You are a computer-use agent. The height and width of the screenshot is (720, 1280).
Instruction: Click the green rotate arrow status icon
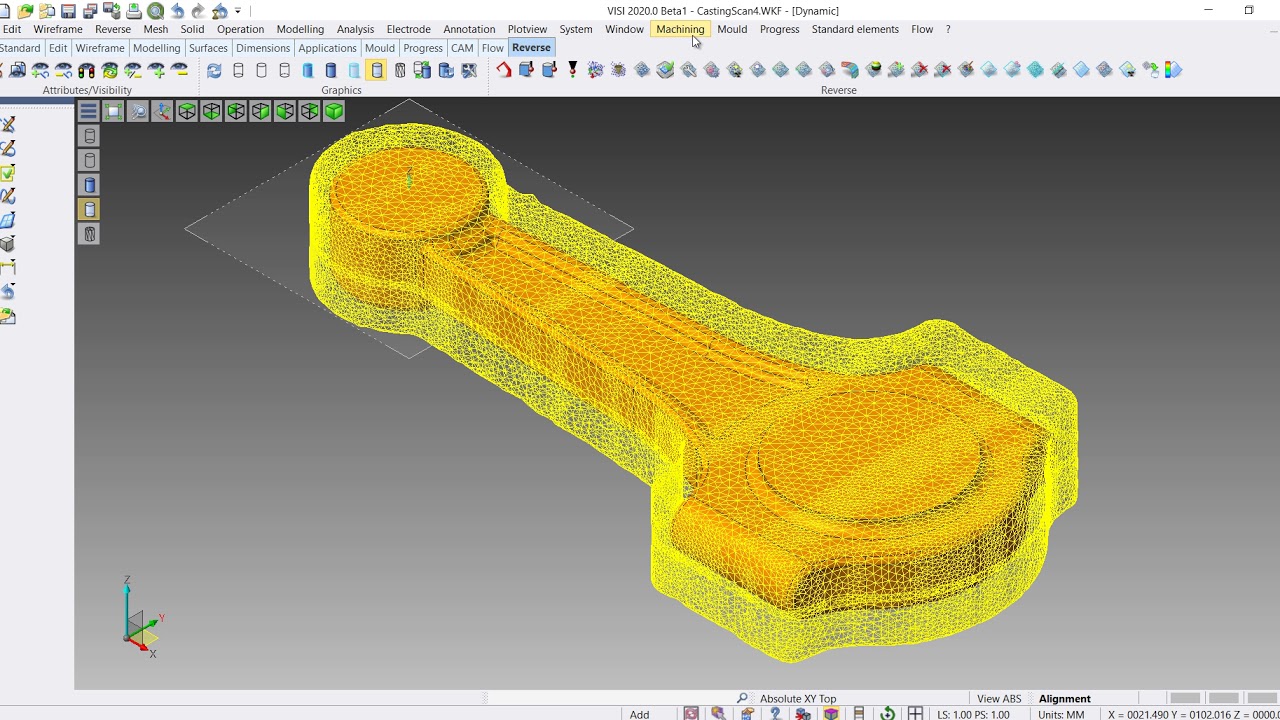click(887, 714)
